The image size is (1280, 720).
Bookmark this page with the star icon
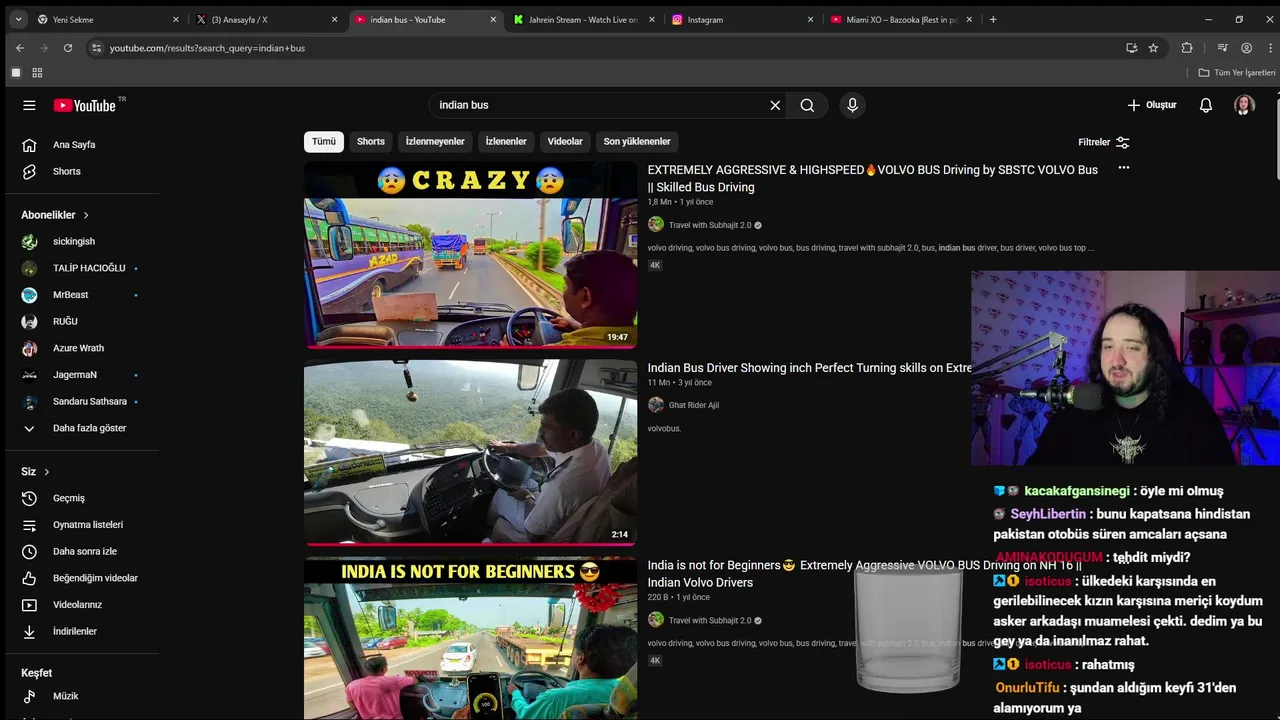point(1153,48)
